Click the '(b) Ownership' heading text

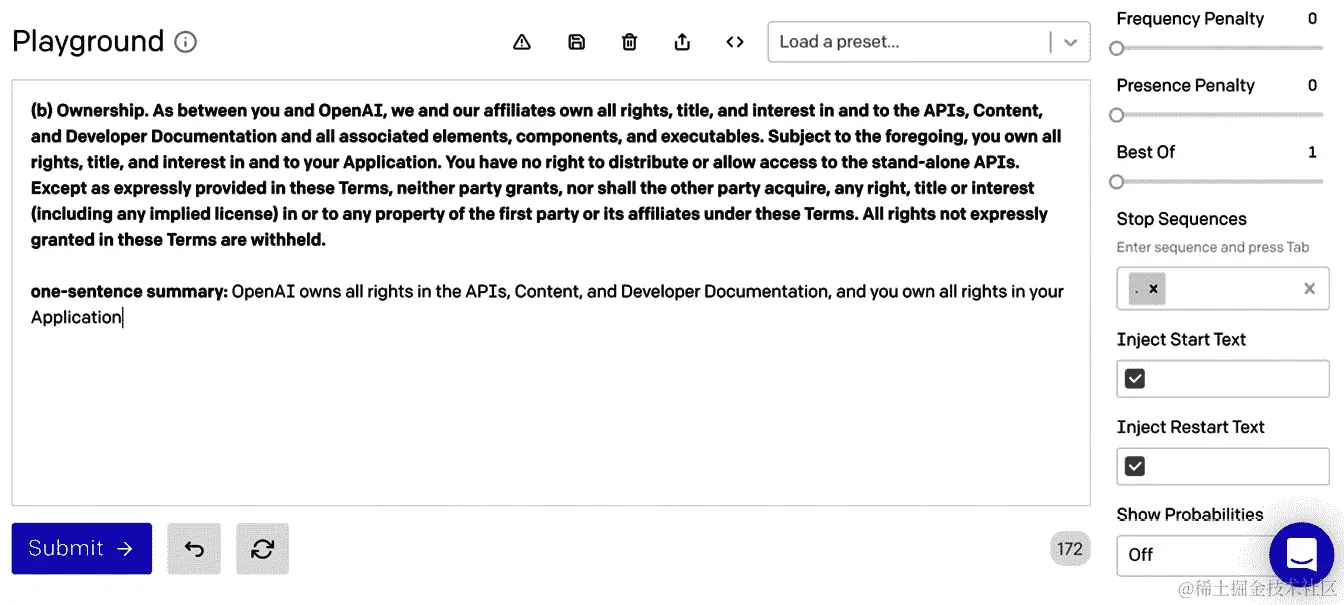(89, 110)
